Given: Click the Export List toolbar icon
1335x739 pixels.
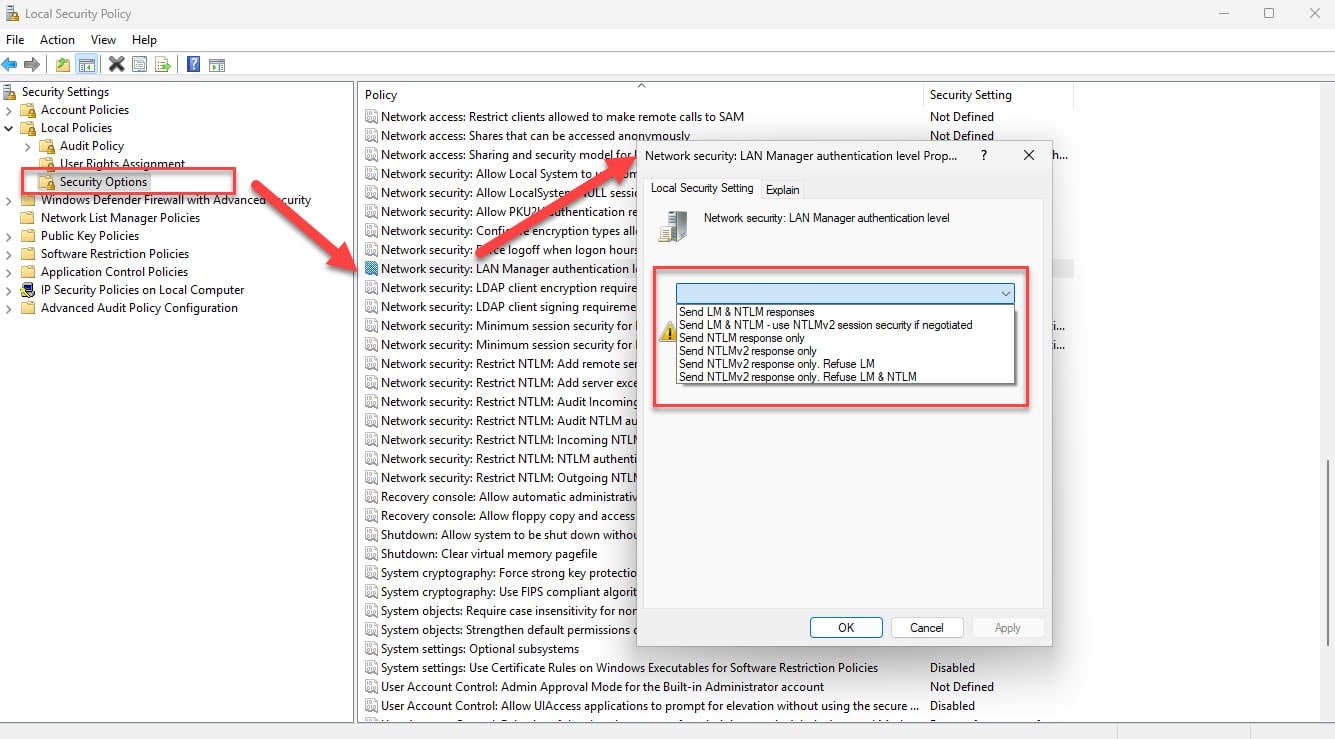Looking at the screenshot, I should (162, 65).
